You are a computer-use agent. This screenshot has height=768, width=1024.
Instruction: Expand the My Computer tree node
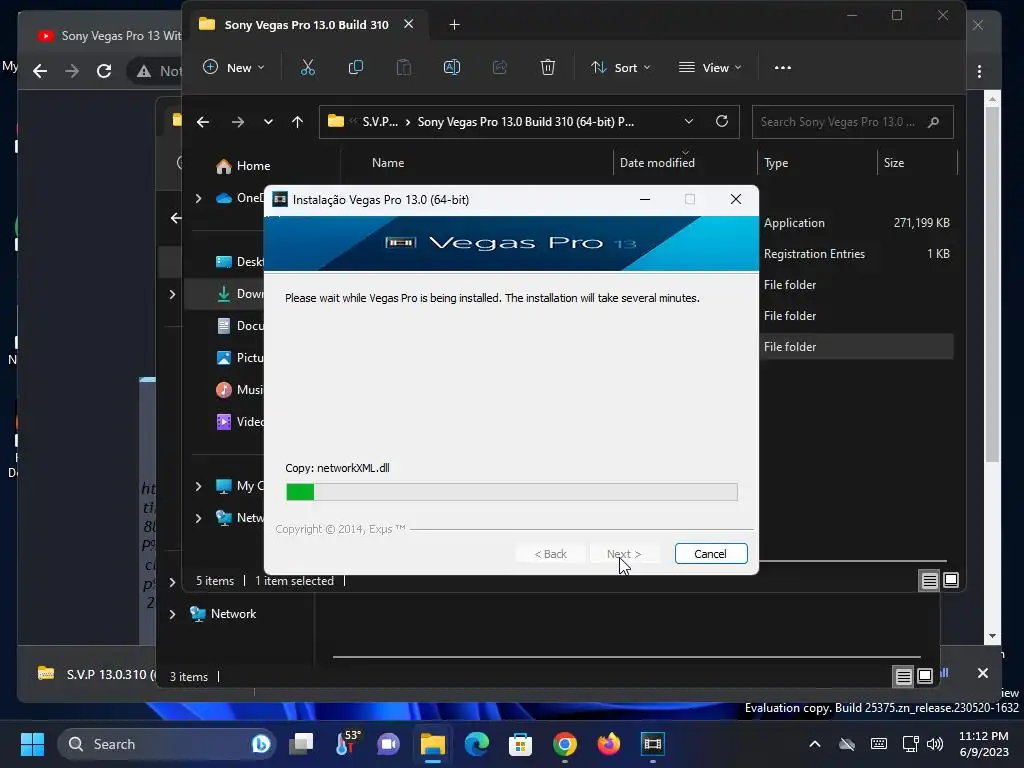(x=199, y=486)
